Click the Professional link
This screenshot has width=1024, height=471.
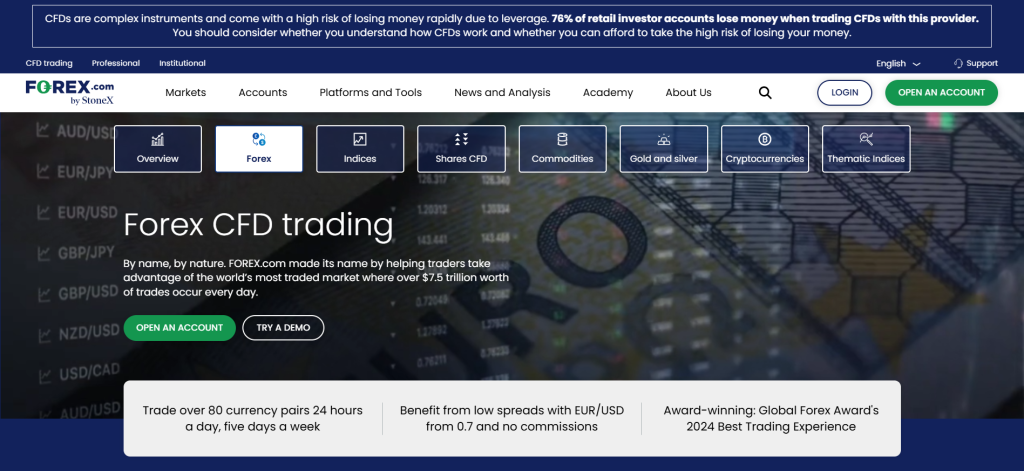point(116,63)
